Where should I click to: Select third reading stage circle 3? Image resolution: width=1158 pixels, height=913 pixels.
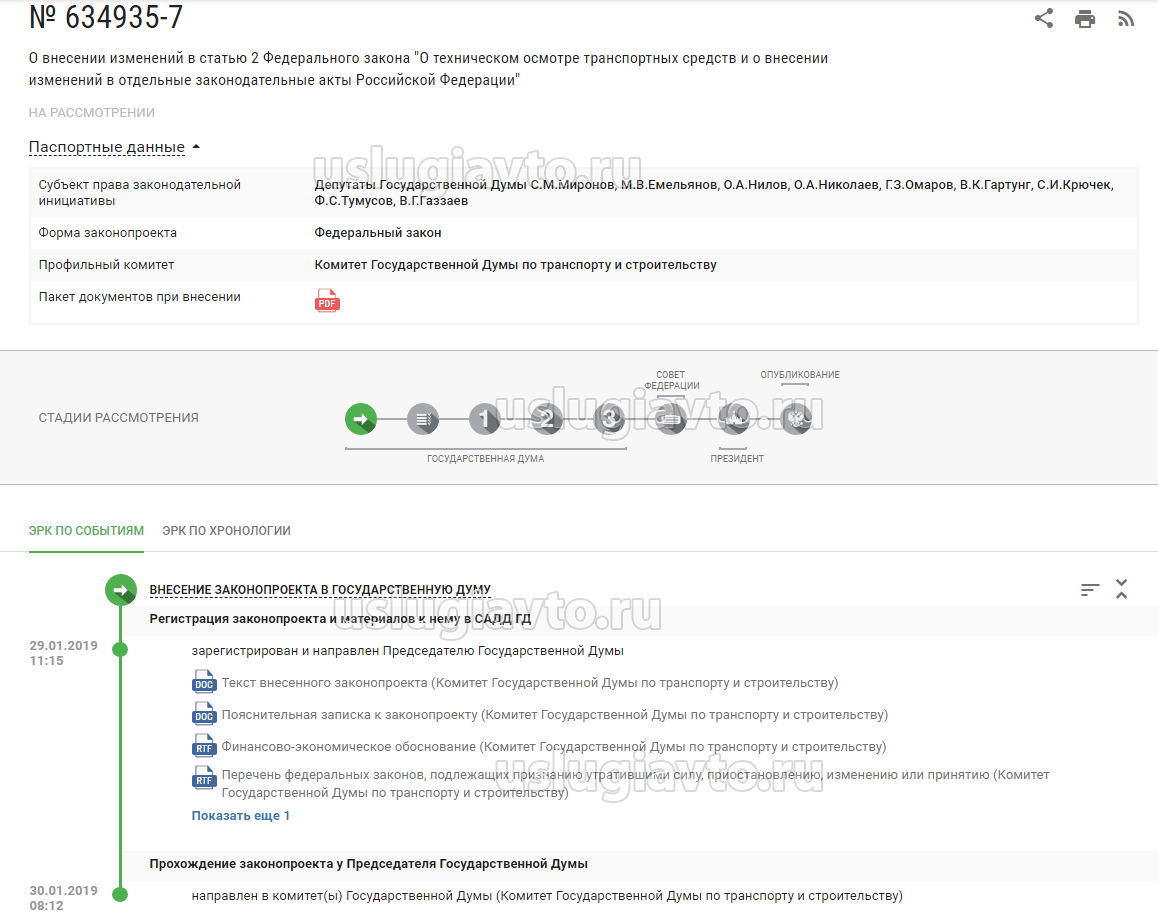(x=608, y=419)
